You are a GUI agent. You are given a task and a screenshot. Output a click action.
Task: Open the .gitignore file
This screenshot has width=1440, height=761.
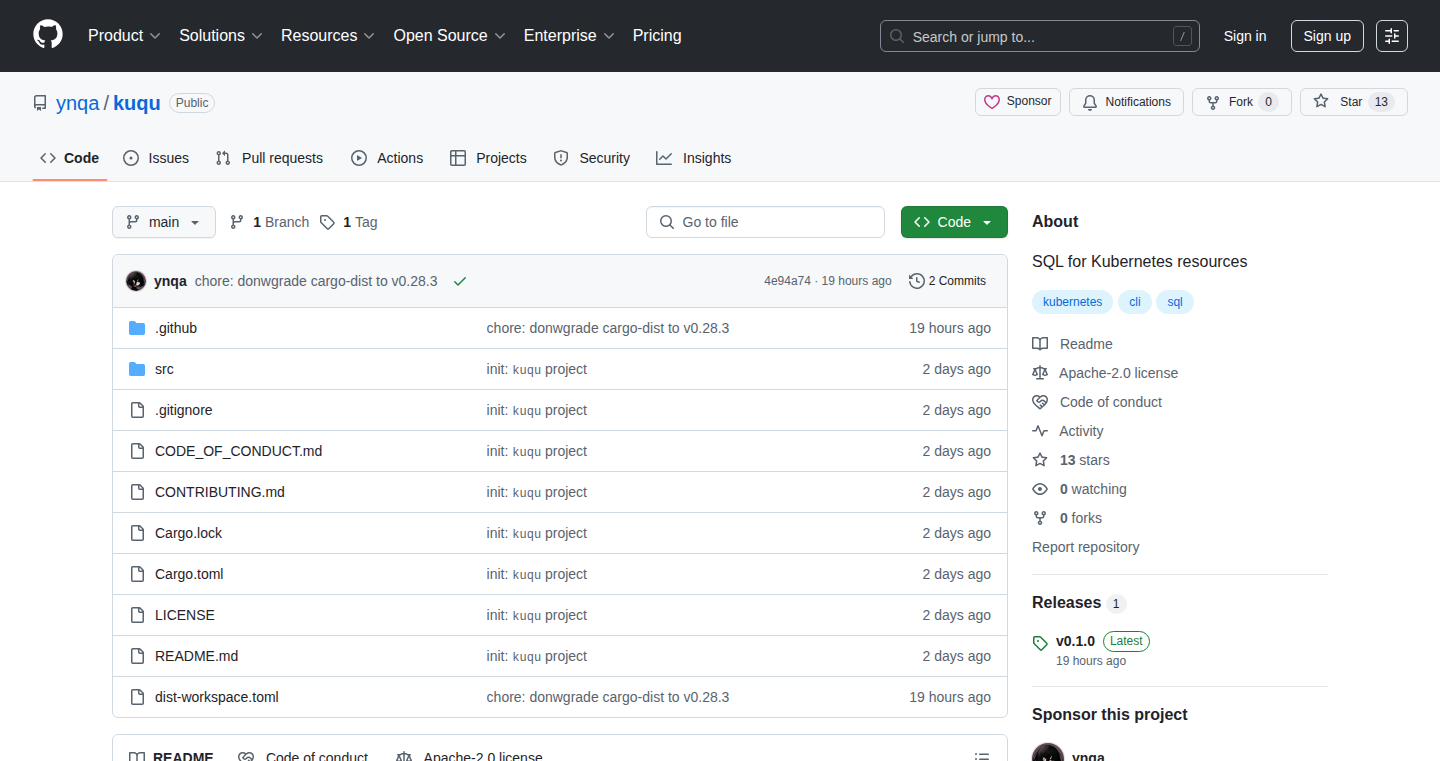coord(183,410)
